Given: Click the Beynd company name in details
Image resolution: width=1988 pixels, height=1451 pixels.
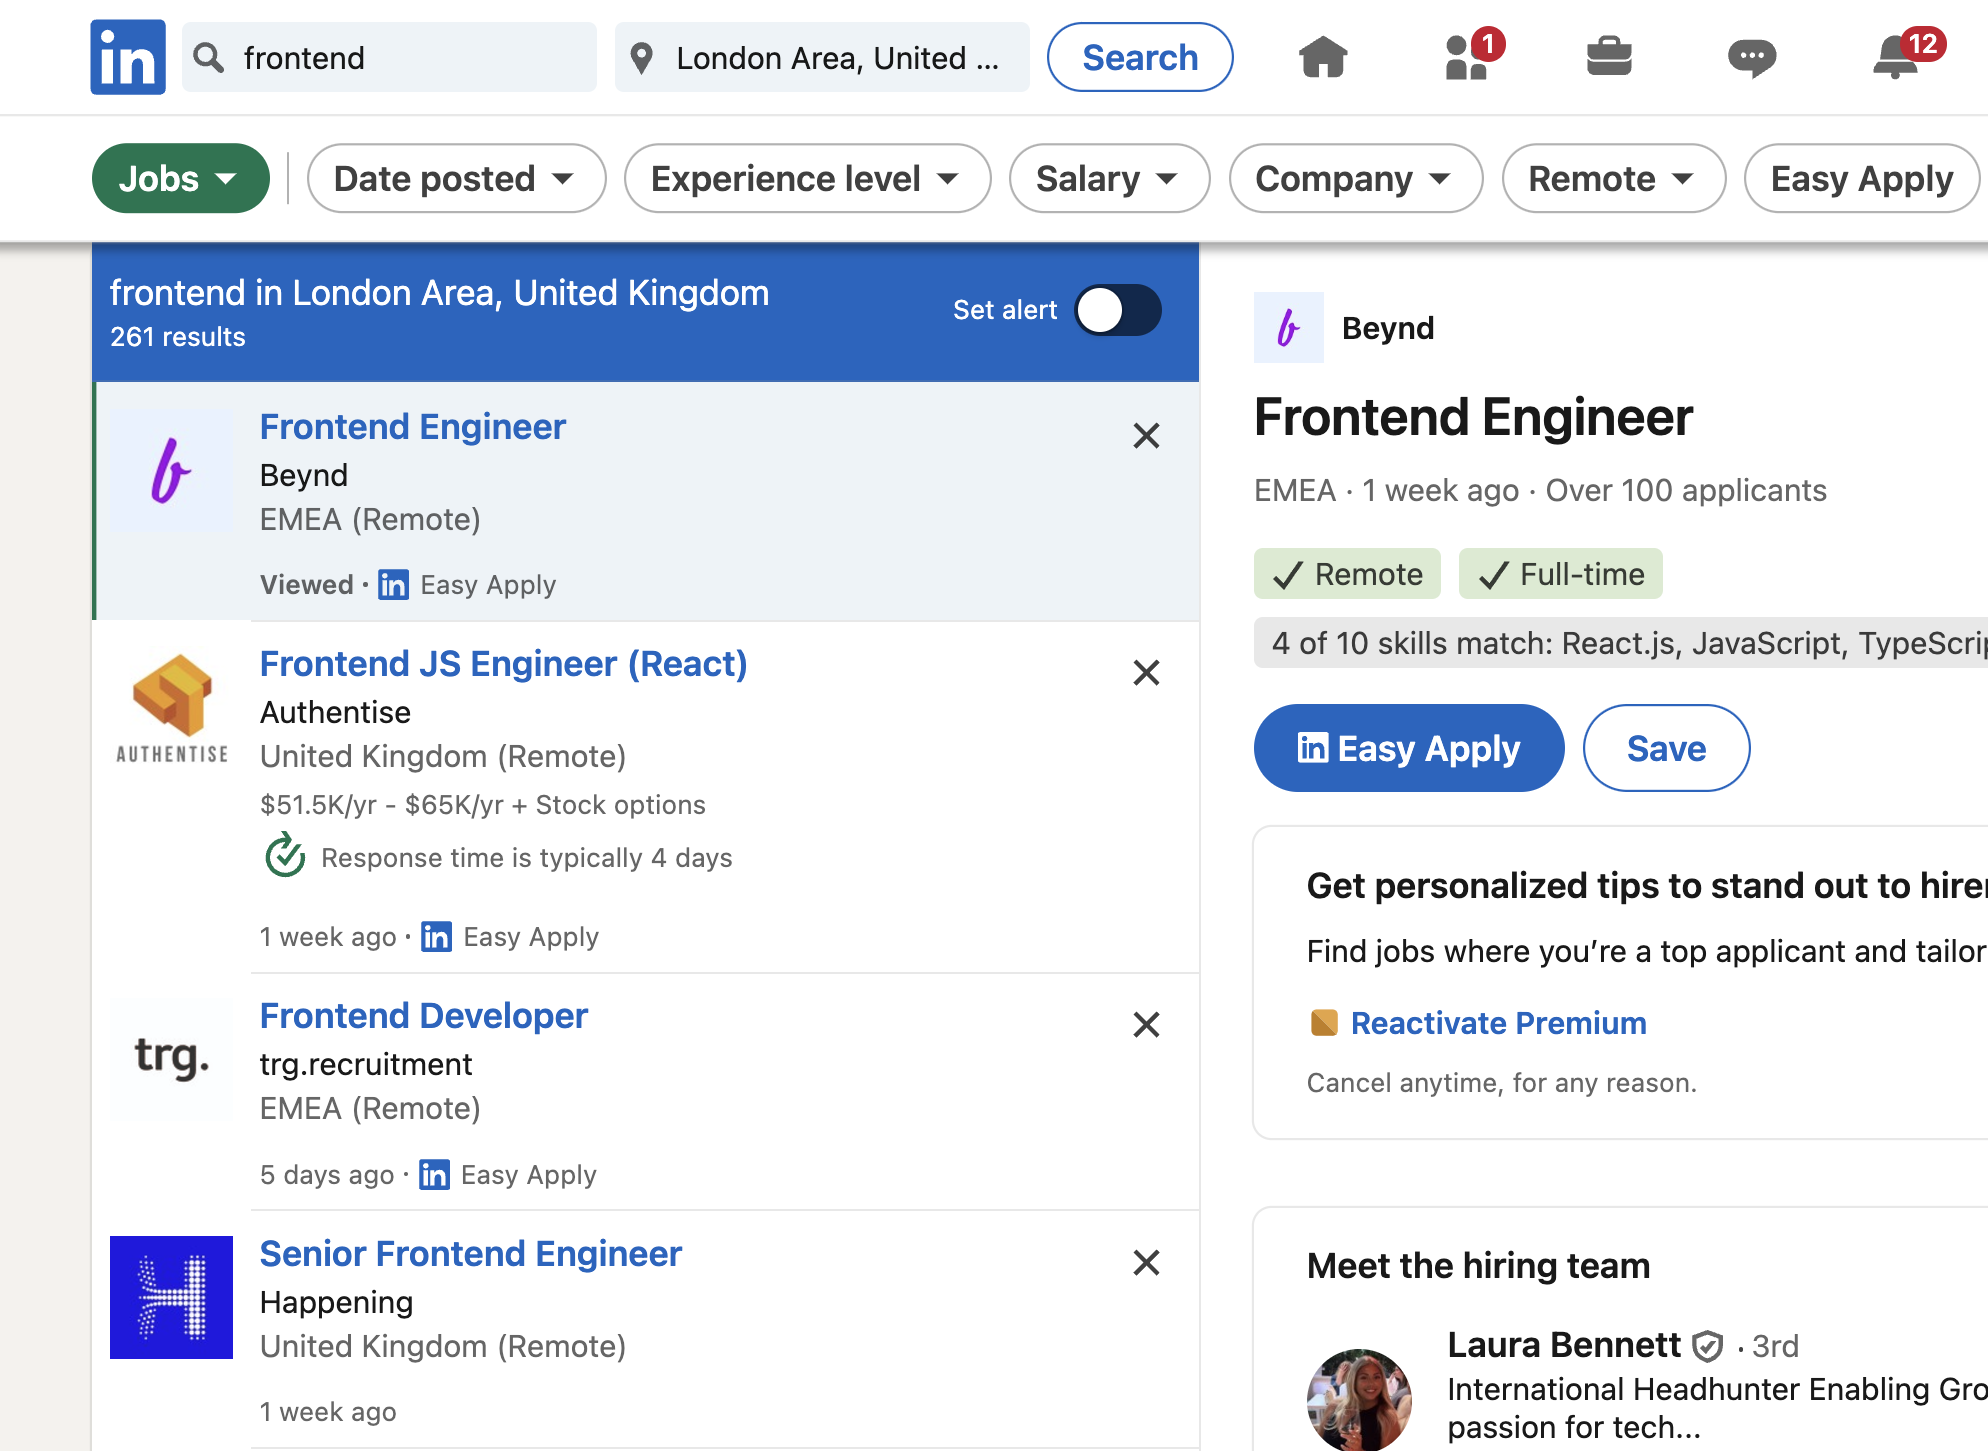Looking at the screenshot, I should pos(1388,327).
